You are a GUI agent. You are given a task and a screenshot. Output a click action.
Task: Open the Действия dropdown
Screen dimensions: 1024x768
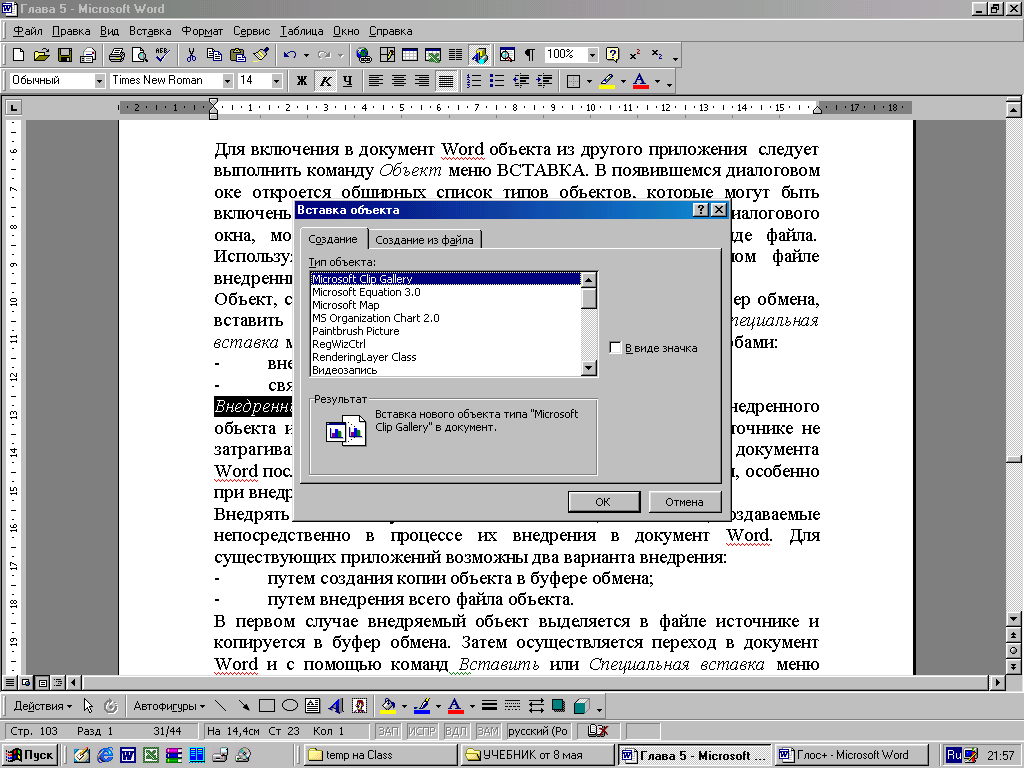coord(42,705)
